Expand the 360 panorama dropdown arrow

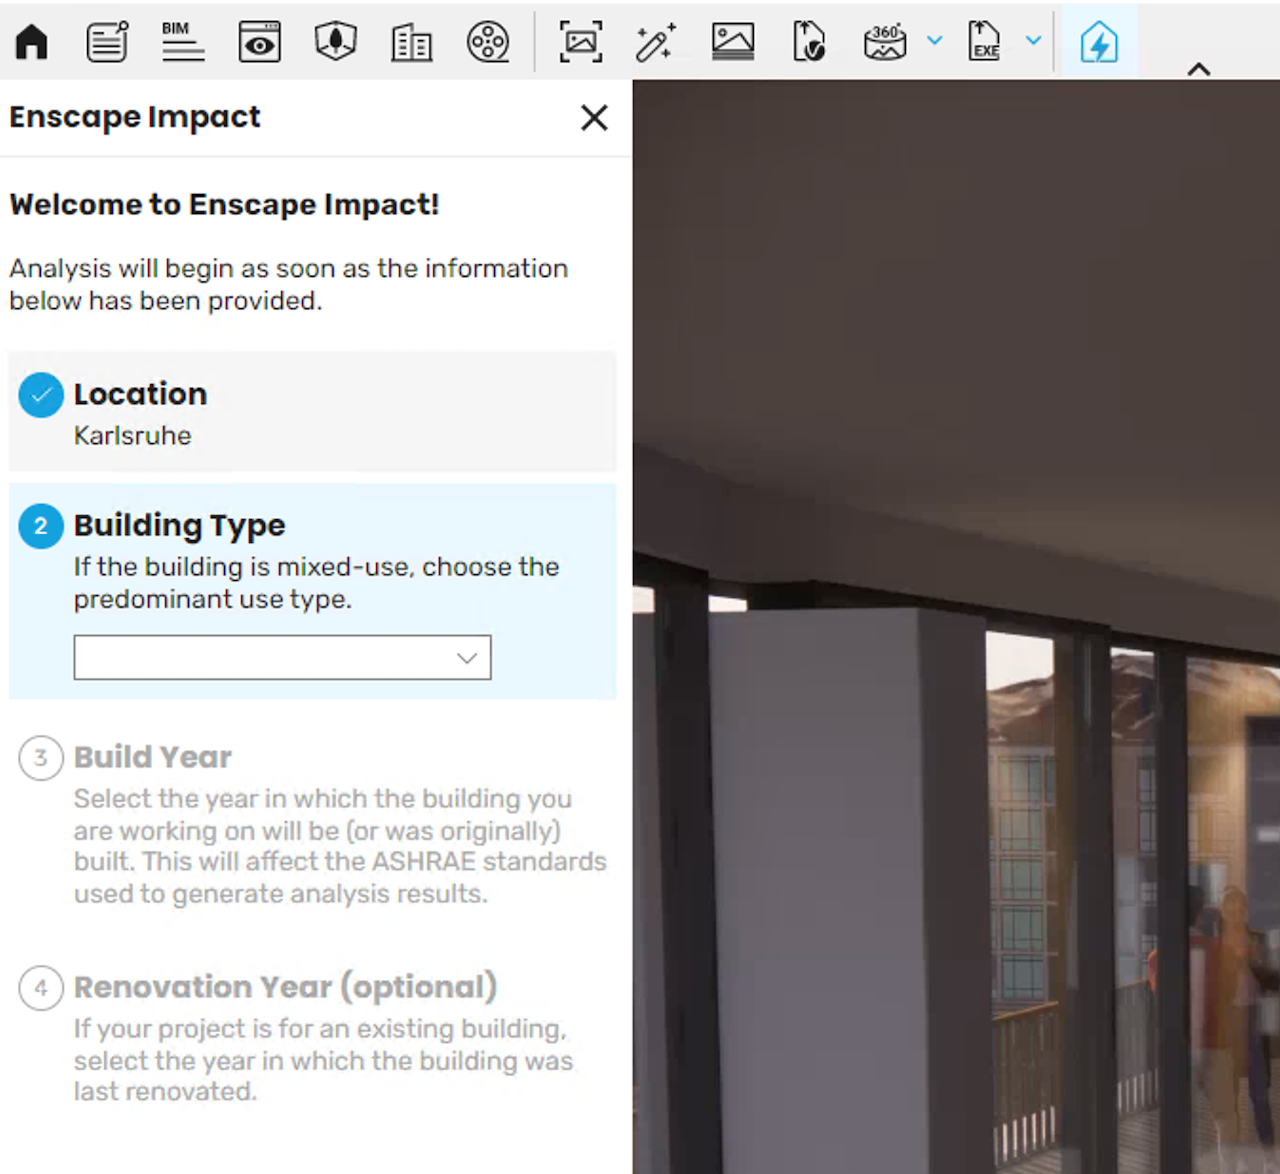point(935,41)
